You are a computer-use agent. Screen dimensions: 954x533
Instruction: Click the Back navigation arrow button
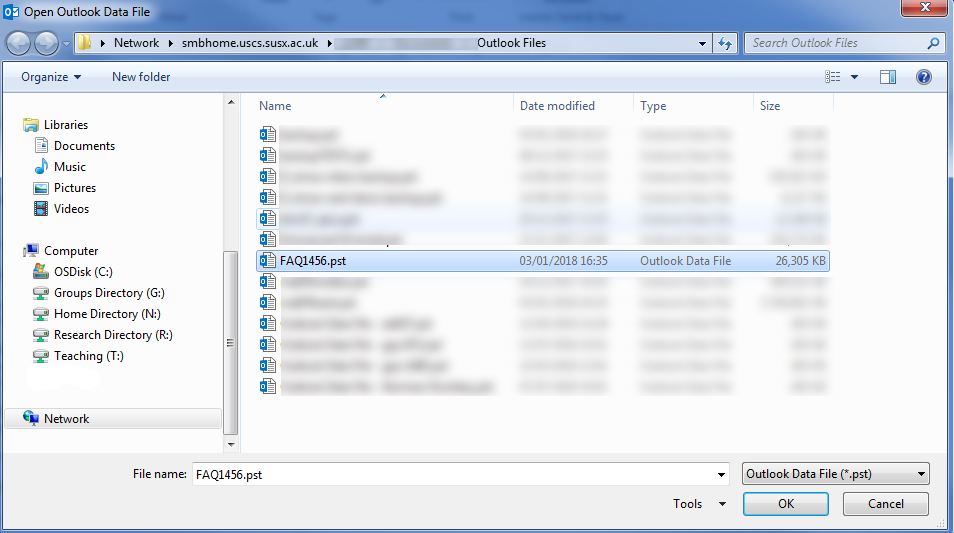click(x=18, y=43)
